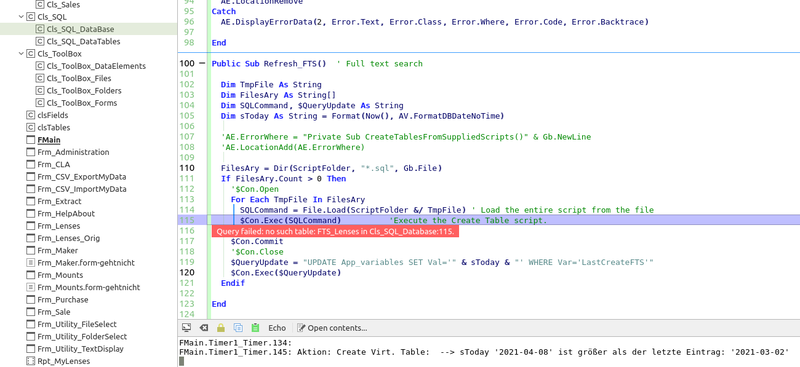Click line number 100 in the gutter
The image size is (800, 367).
(x=187, y=64)
